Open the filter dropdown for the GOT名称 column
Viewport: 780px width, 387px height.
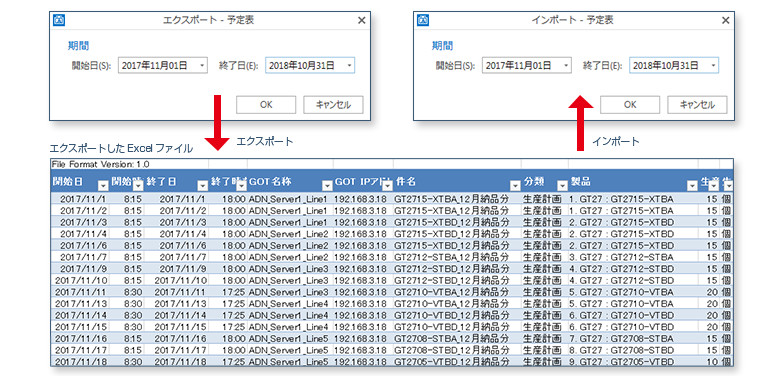coord(327,186)
